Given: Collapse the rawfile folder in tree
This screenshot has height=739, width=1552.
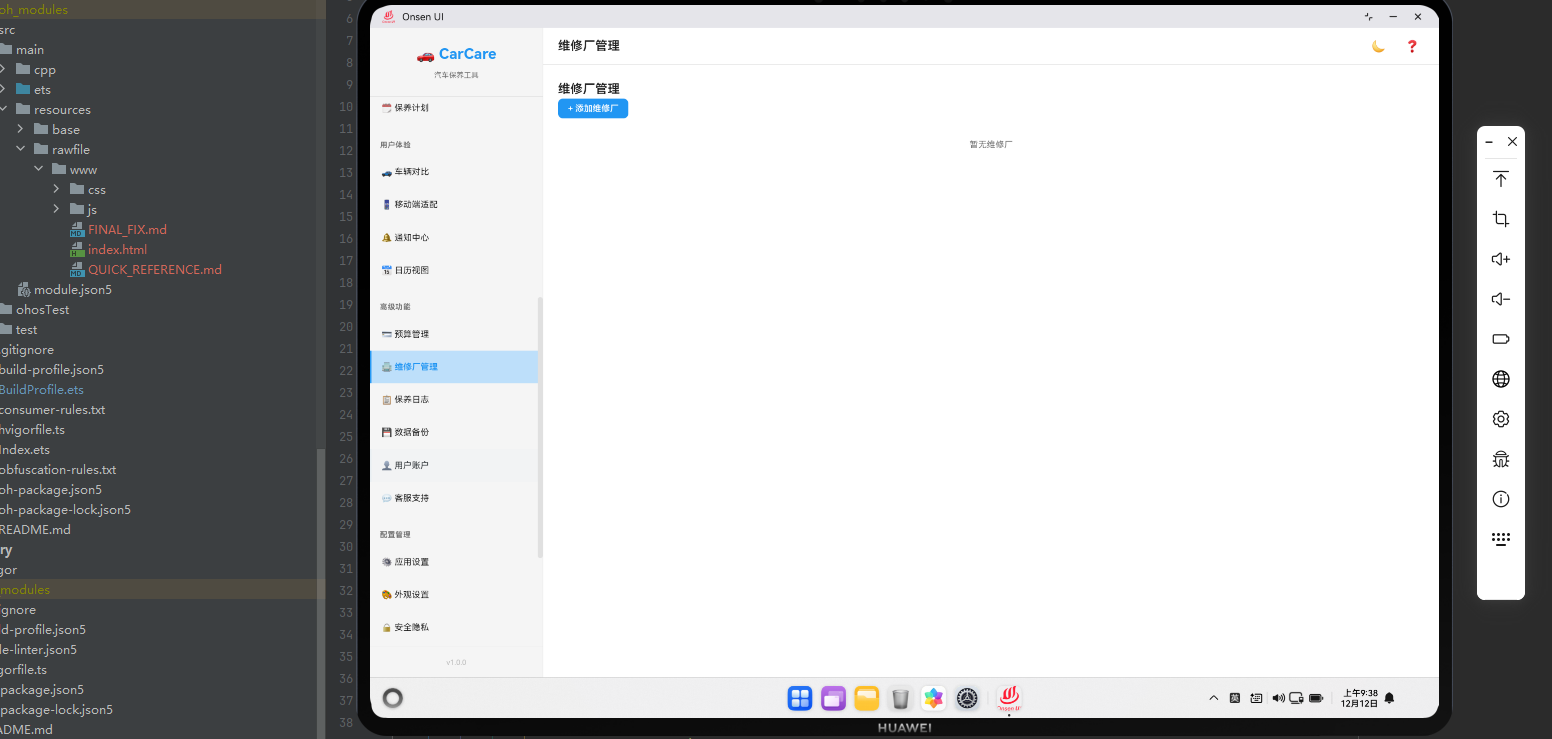Looking at the screenshot, I should coord(21,149).
